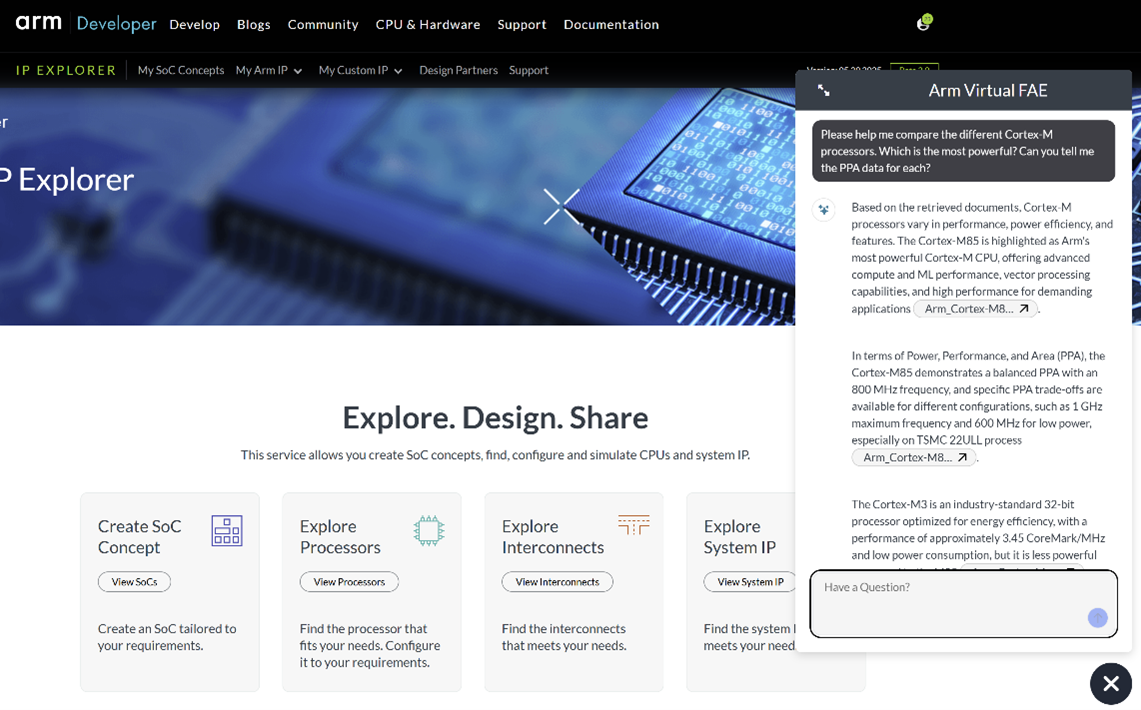Expand the My Custom IP dropdown
Image resolution: width=1141 pixels, height=710 pixels.
(360, 71)
